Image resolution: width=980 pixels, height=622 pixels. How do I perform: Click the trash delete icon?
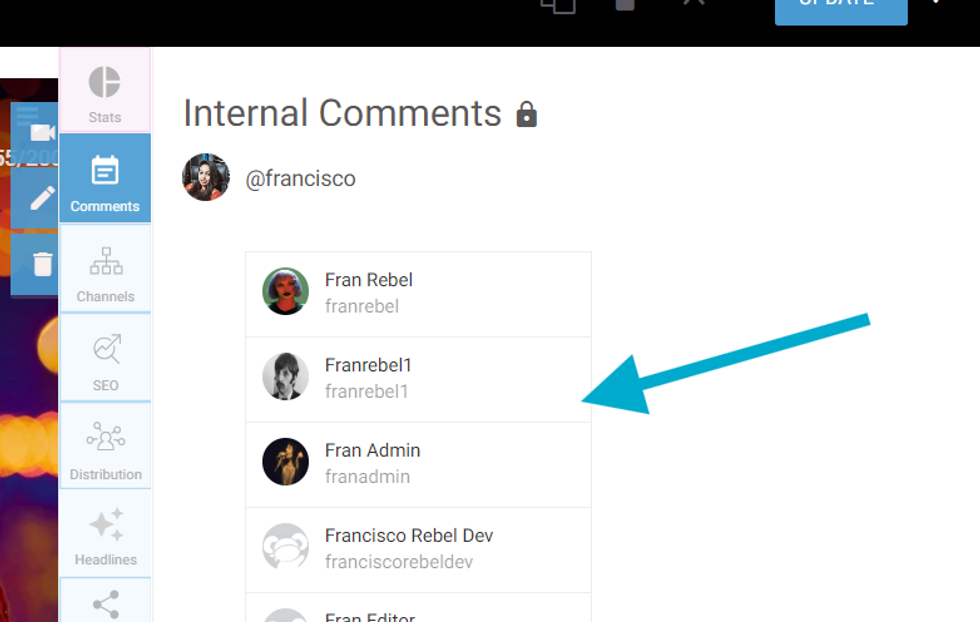42,264
